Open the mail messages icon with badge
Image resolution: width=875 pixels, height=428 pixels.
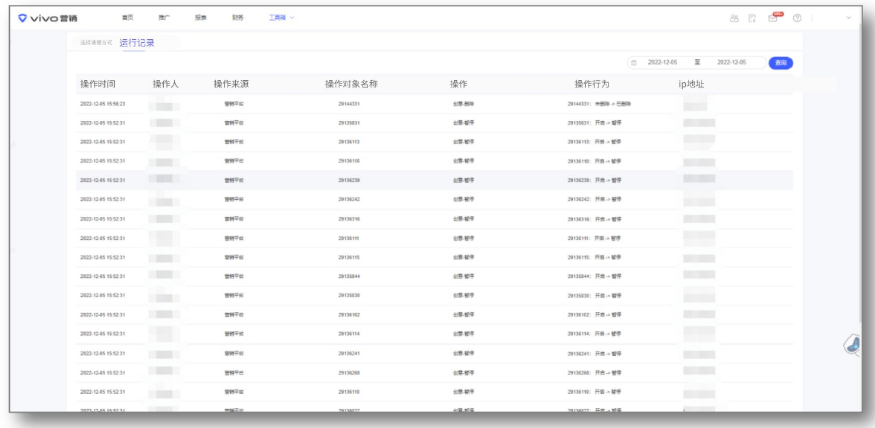pos(775,19)
